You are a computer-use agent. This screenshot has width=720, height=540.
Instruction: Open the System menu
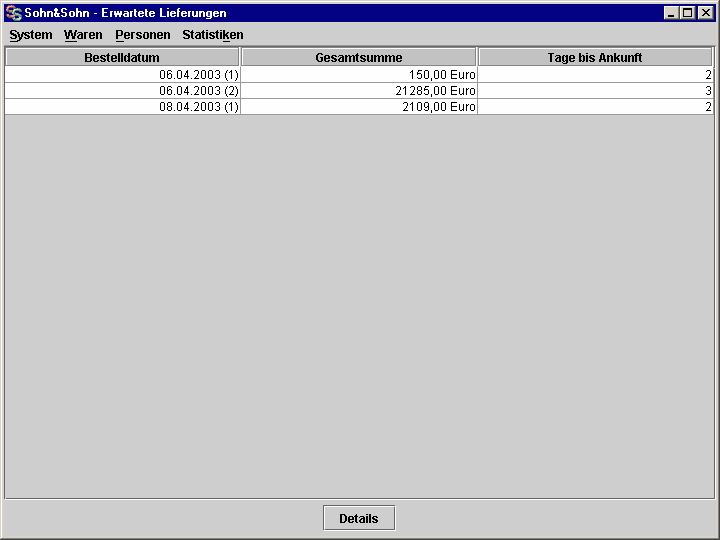pyautogui.click(x=31, y=35)
